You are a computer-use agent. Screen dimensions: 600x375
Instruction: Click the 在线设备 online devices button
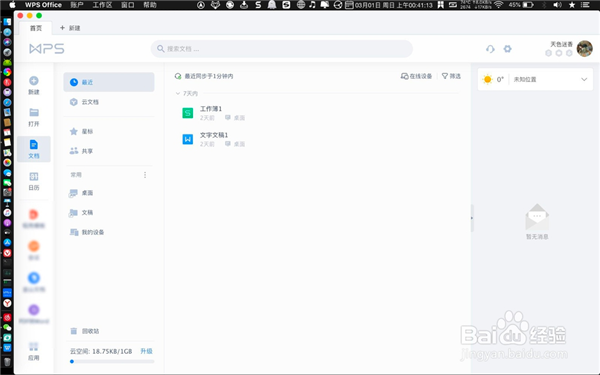tap(416, 76)
